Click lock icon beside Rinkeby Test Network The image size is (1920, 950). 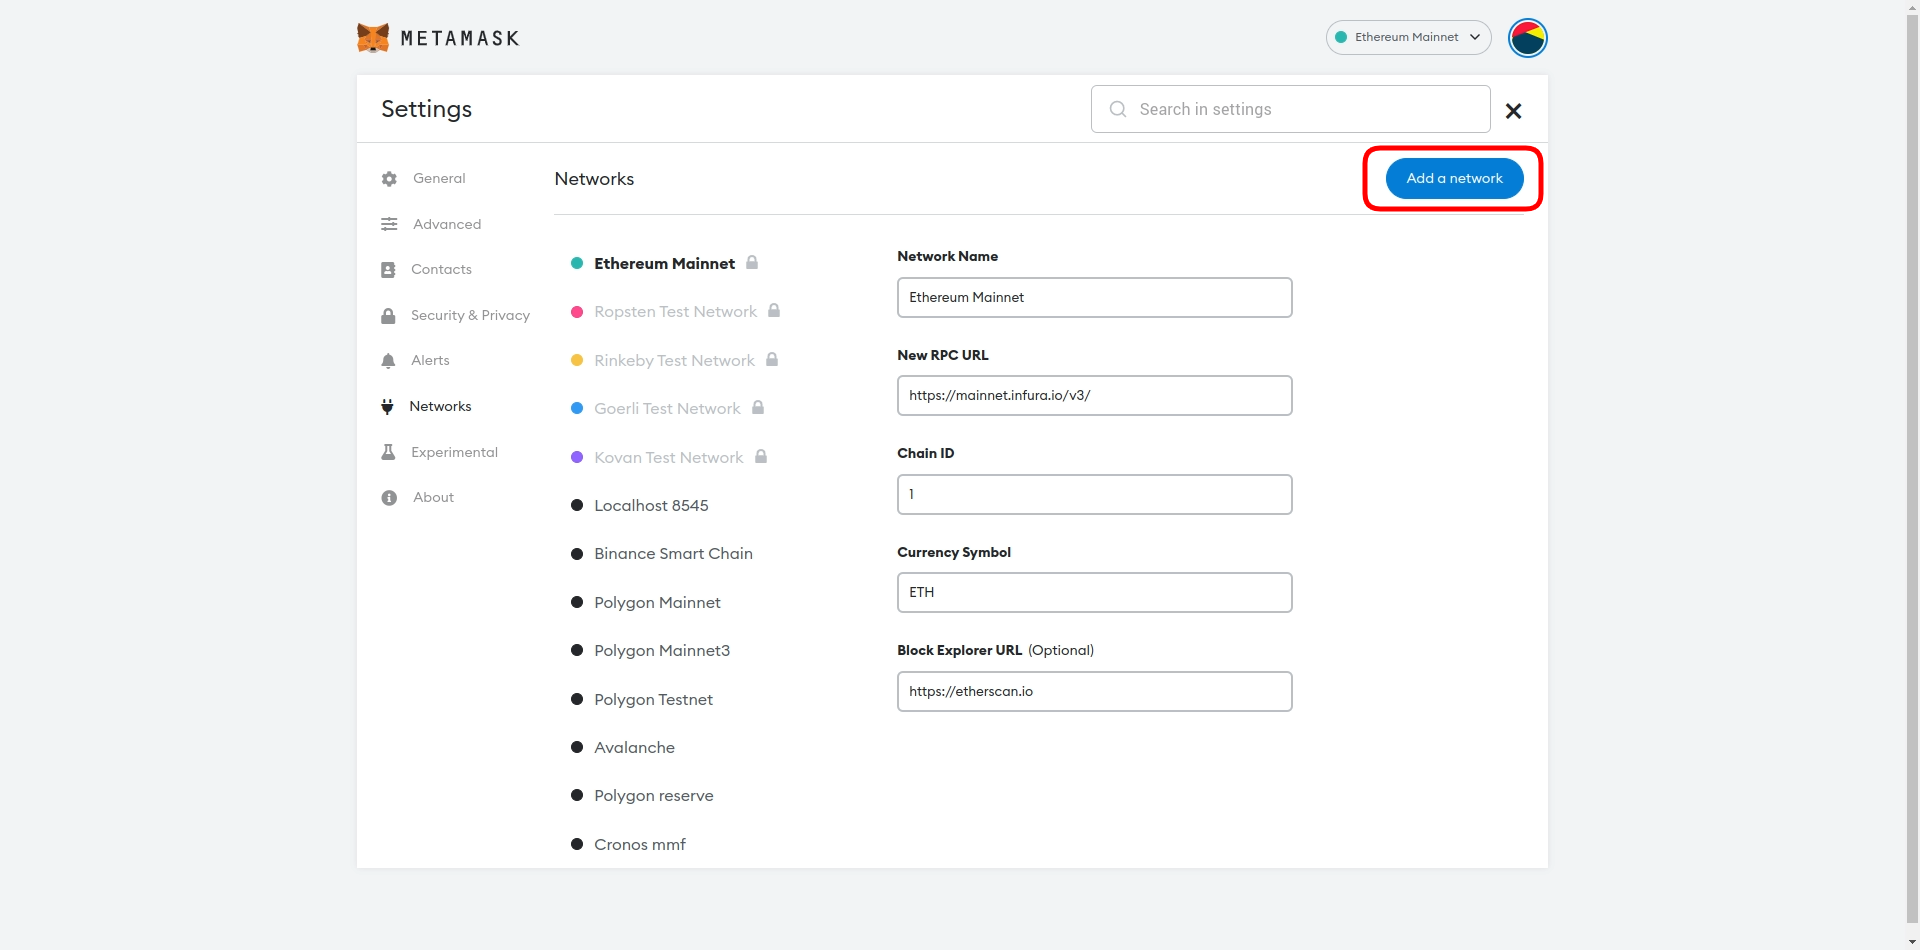coord(772,359)
